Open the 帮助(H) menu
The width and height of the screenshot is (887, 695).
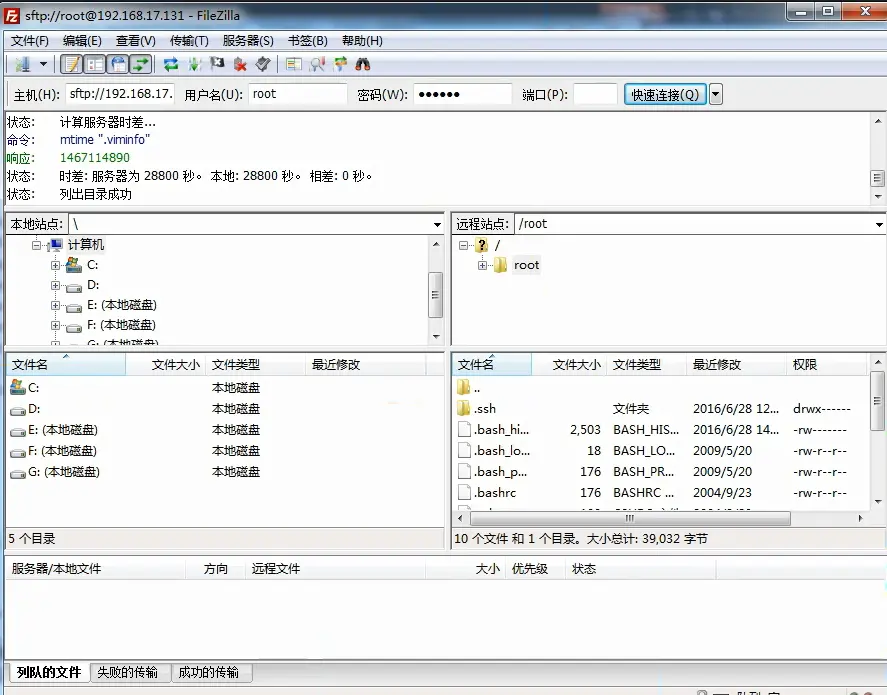(362, 41)
